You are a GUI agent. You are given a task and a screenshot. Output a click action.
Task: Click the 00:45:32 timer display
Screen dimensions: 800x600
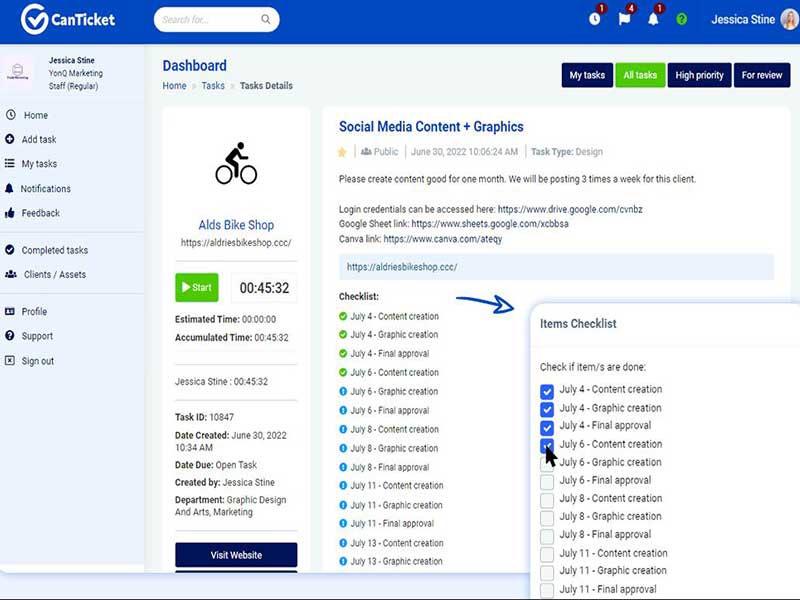coord(264,288)
